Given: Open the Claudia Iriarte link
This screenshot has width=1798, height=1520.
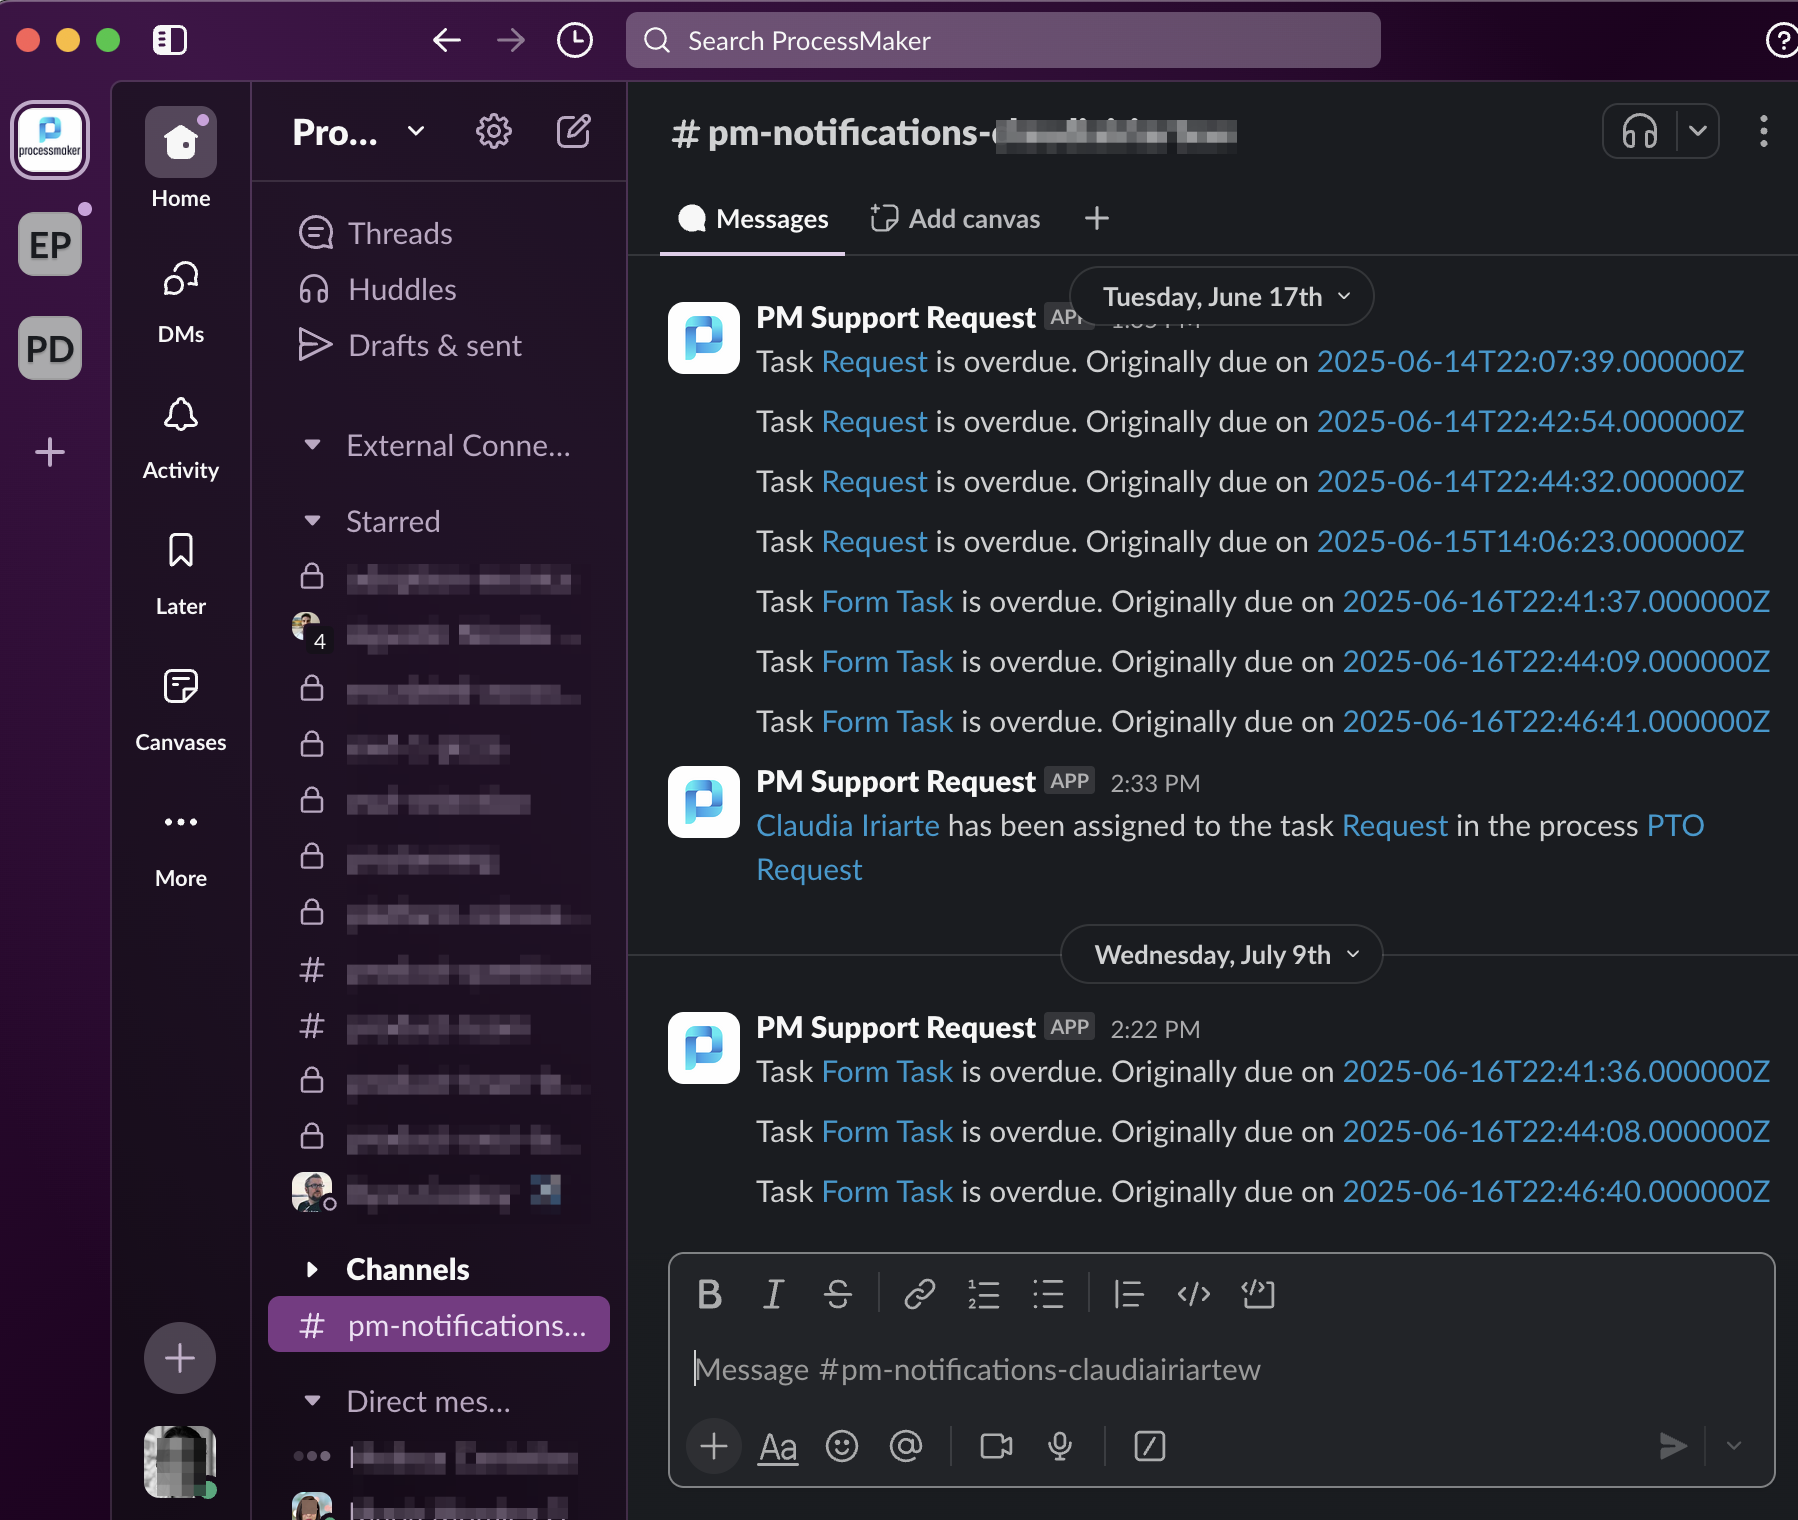Looking at the screenshot, I should coord(848,825).
